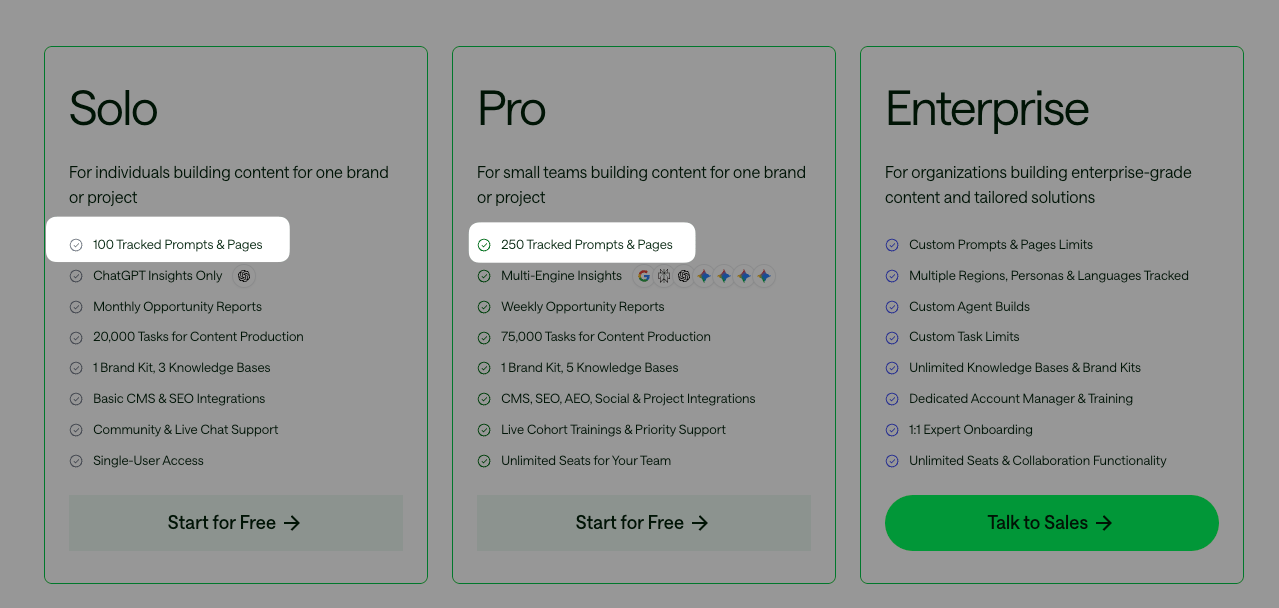
Task: Start for Free under the Solo plan
Action: click(x=236, y=523)
